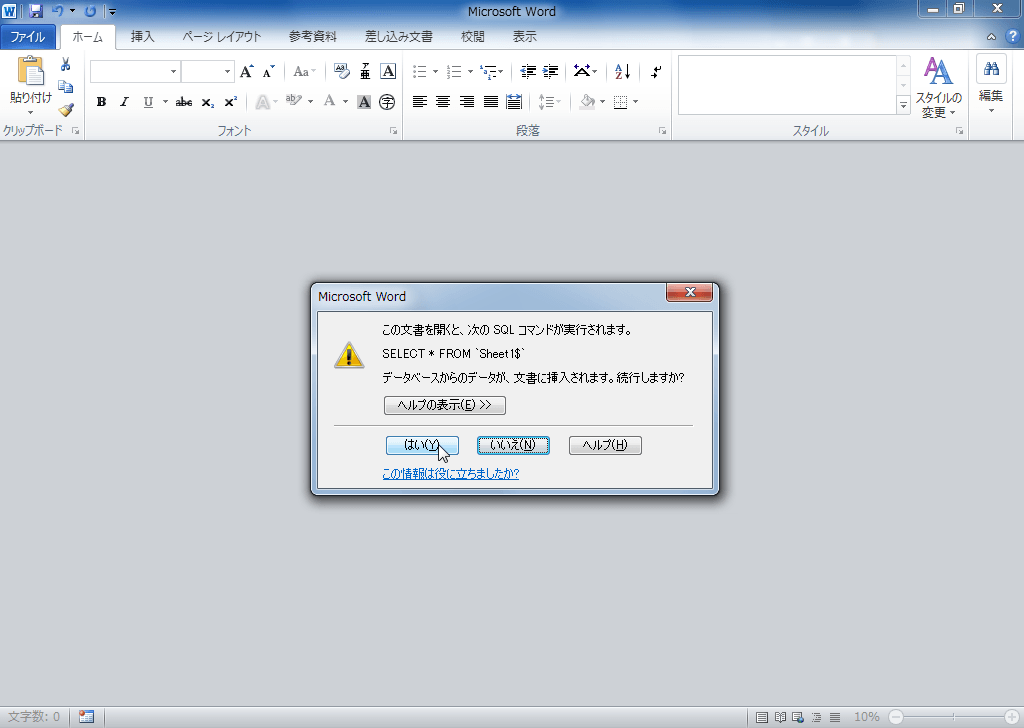Open the font name dropdown

click(x=173, y=71)
